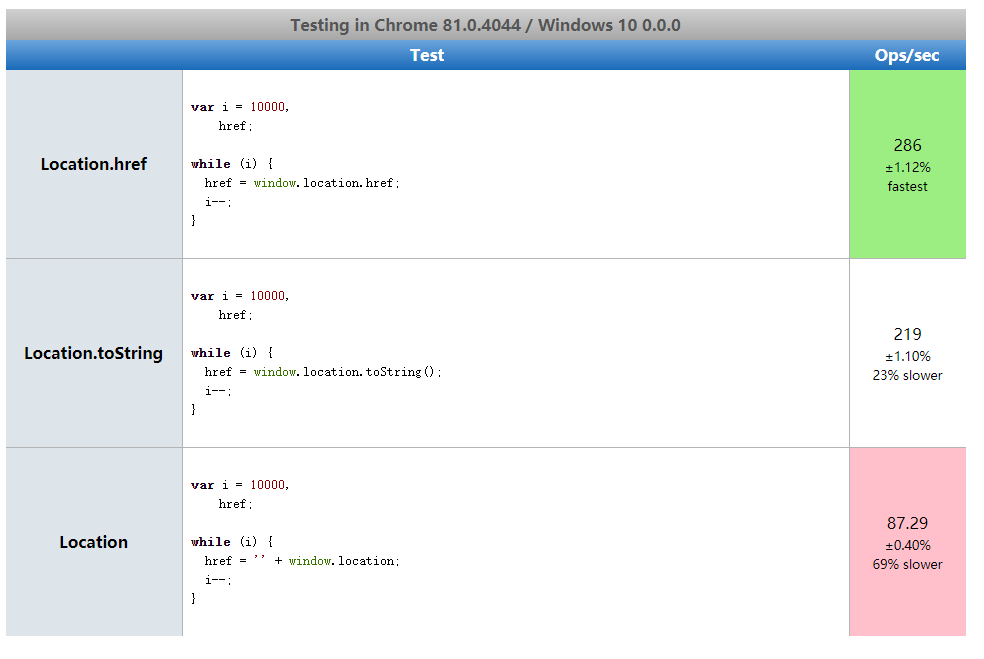This screenshot has width=984, height=659.
Task: Click the 87.29 ops/sec result value
Action: click(x=907, y=523)
